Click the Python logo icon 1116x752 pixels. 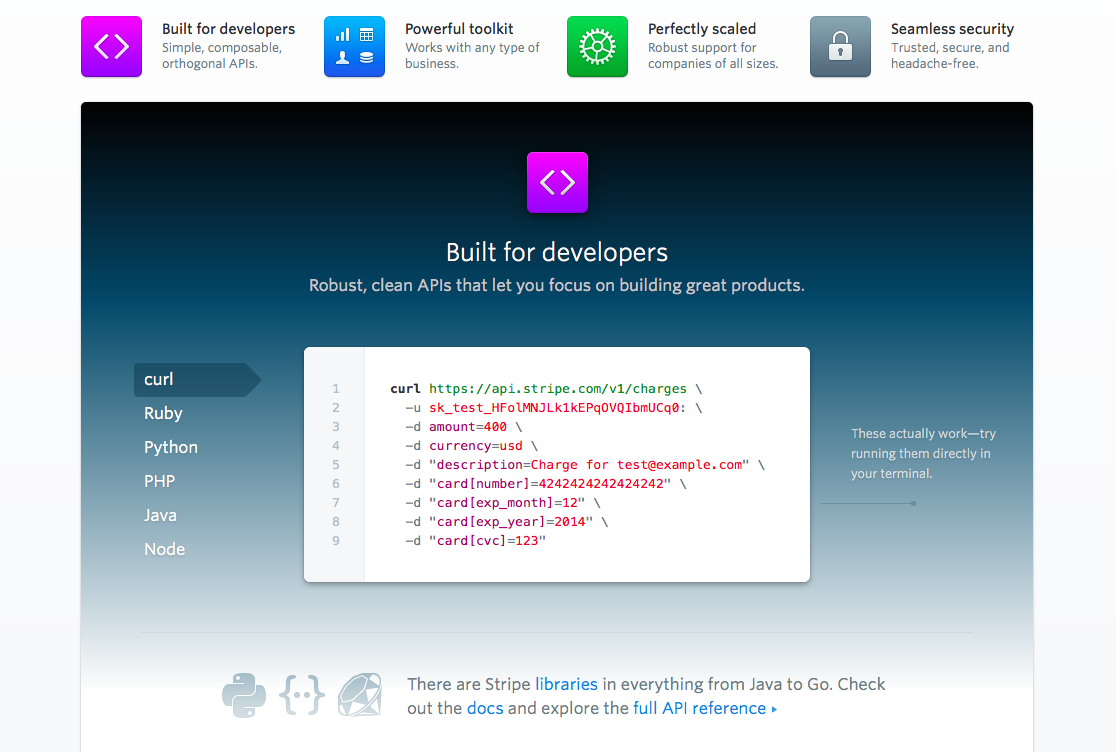point(243,695)
